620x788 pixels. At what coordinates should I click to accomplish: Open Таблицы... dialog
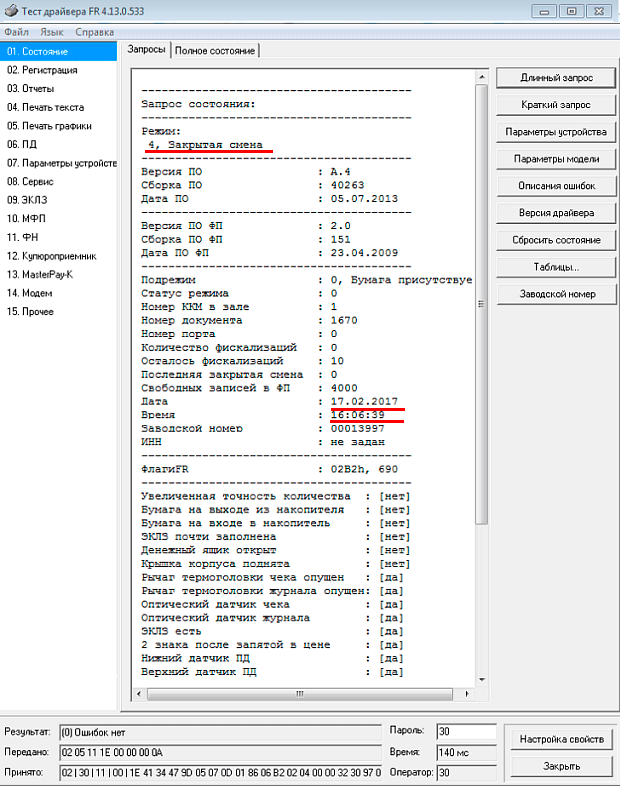point(555,267)
